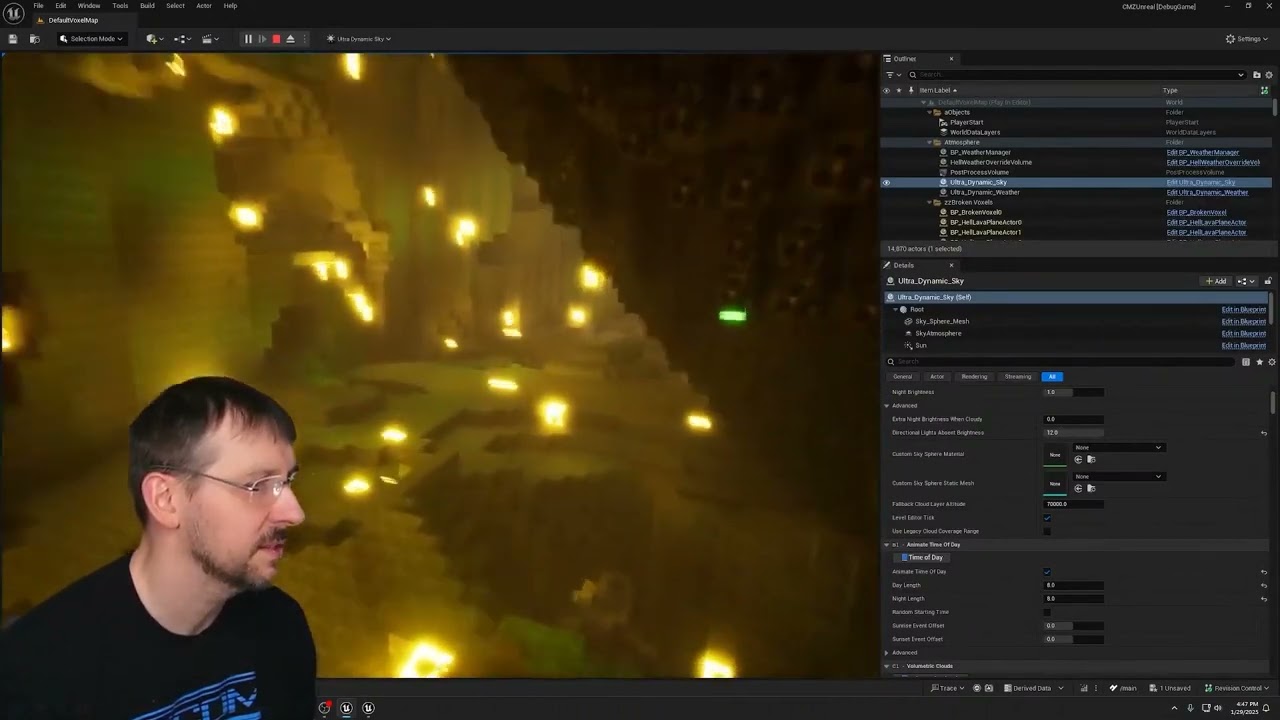Viewport: 1280px width, 720px height.
Task: Click the Outliner settings gear icon
Action: coord(1269,75)
